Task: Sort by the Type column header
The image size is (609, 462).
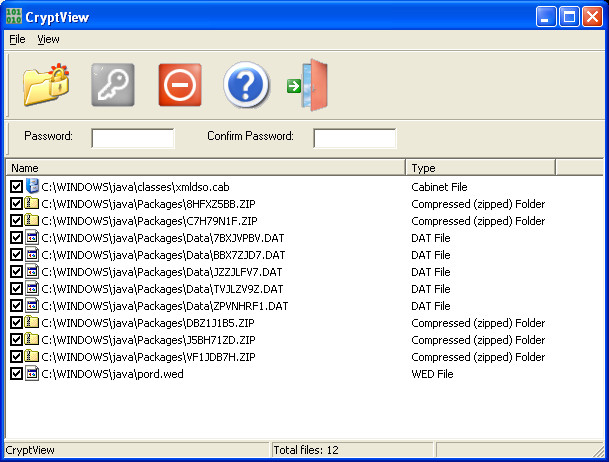Action: coord(481,168)
